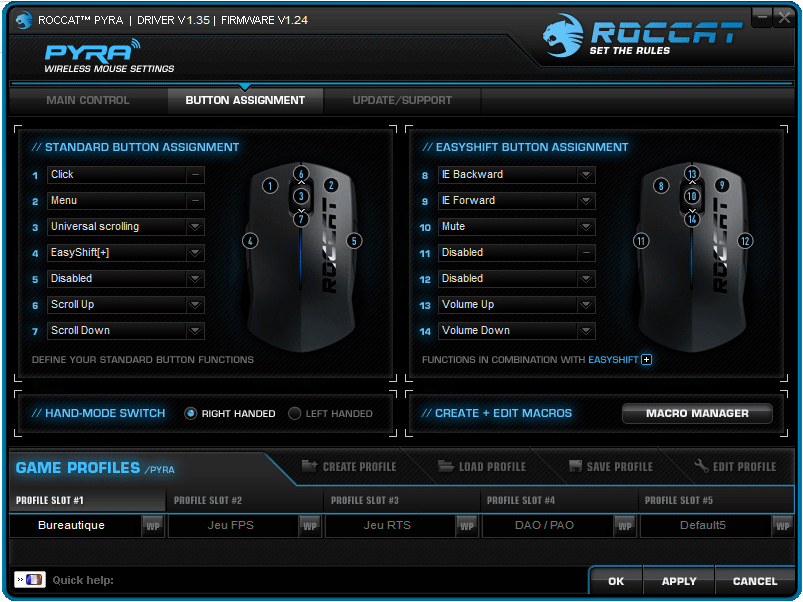Image resolution: width=803 pixels, height=602 pixels.
Task: Click the DAO / PAO profile name field
Action: [547, 525]
